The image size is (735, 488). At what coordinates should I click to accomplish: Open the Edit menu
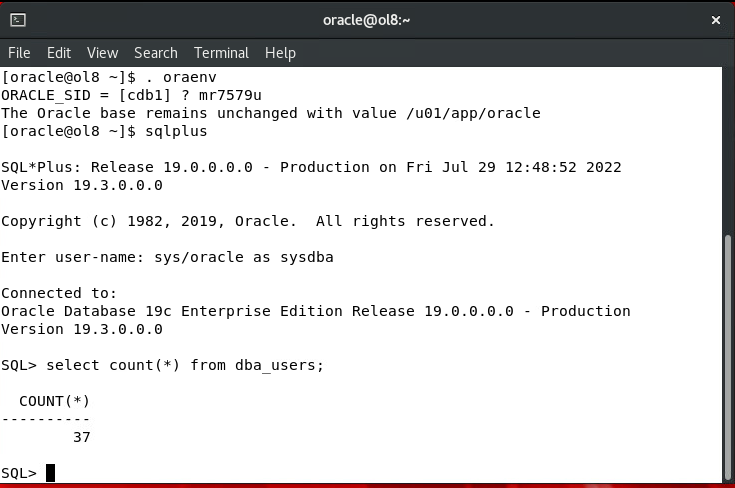tap(59, 53)
